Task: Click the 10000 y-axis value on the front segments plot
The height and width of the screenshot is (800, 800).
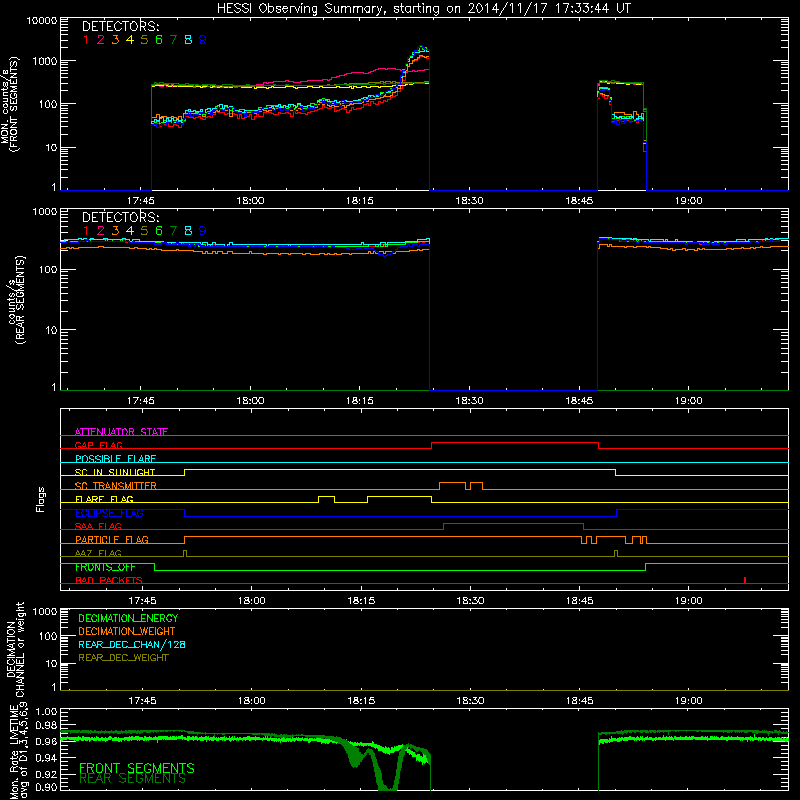Action: pos(42,21)
